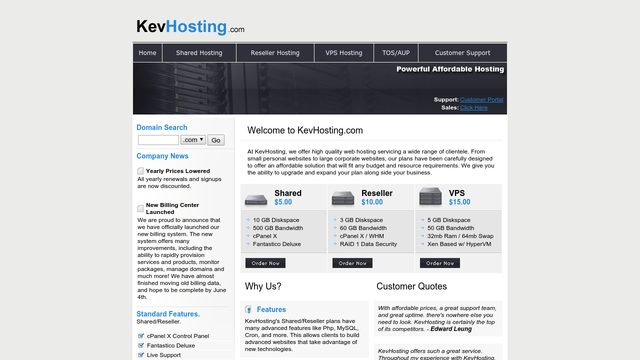Screen dimensions: 640x360
Task: Select the 50 GB Bandwidth feature text
Action: (x=451, y=228)
